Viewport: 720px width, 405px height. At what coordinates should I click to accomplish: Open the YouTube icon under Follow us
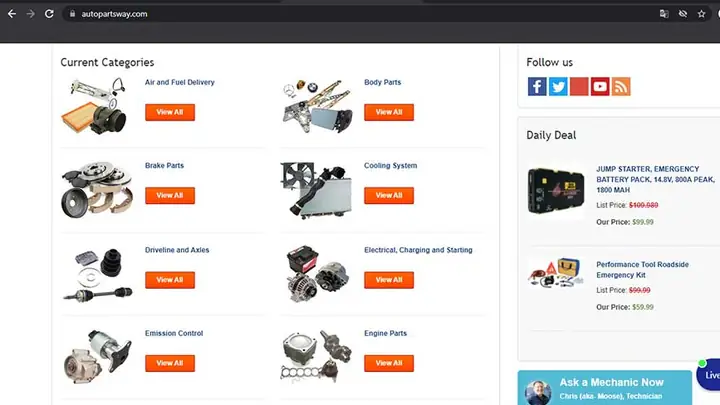click(x=600, y=86)
